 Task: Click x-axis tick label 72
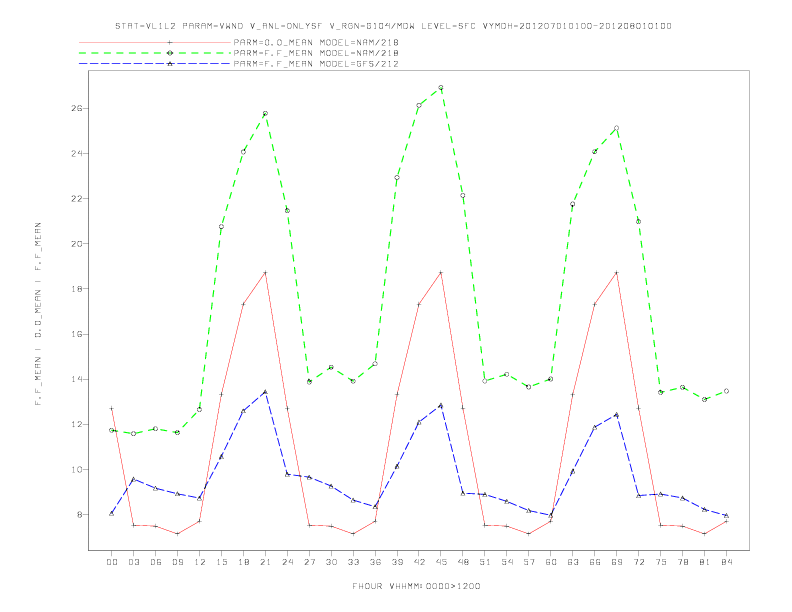pyautogui.click(x=638, y=562)
